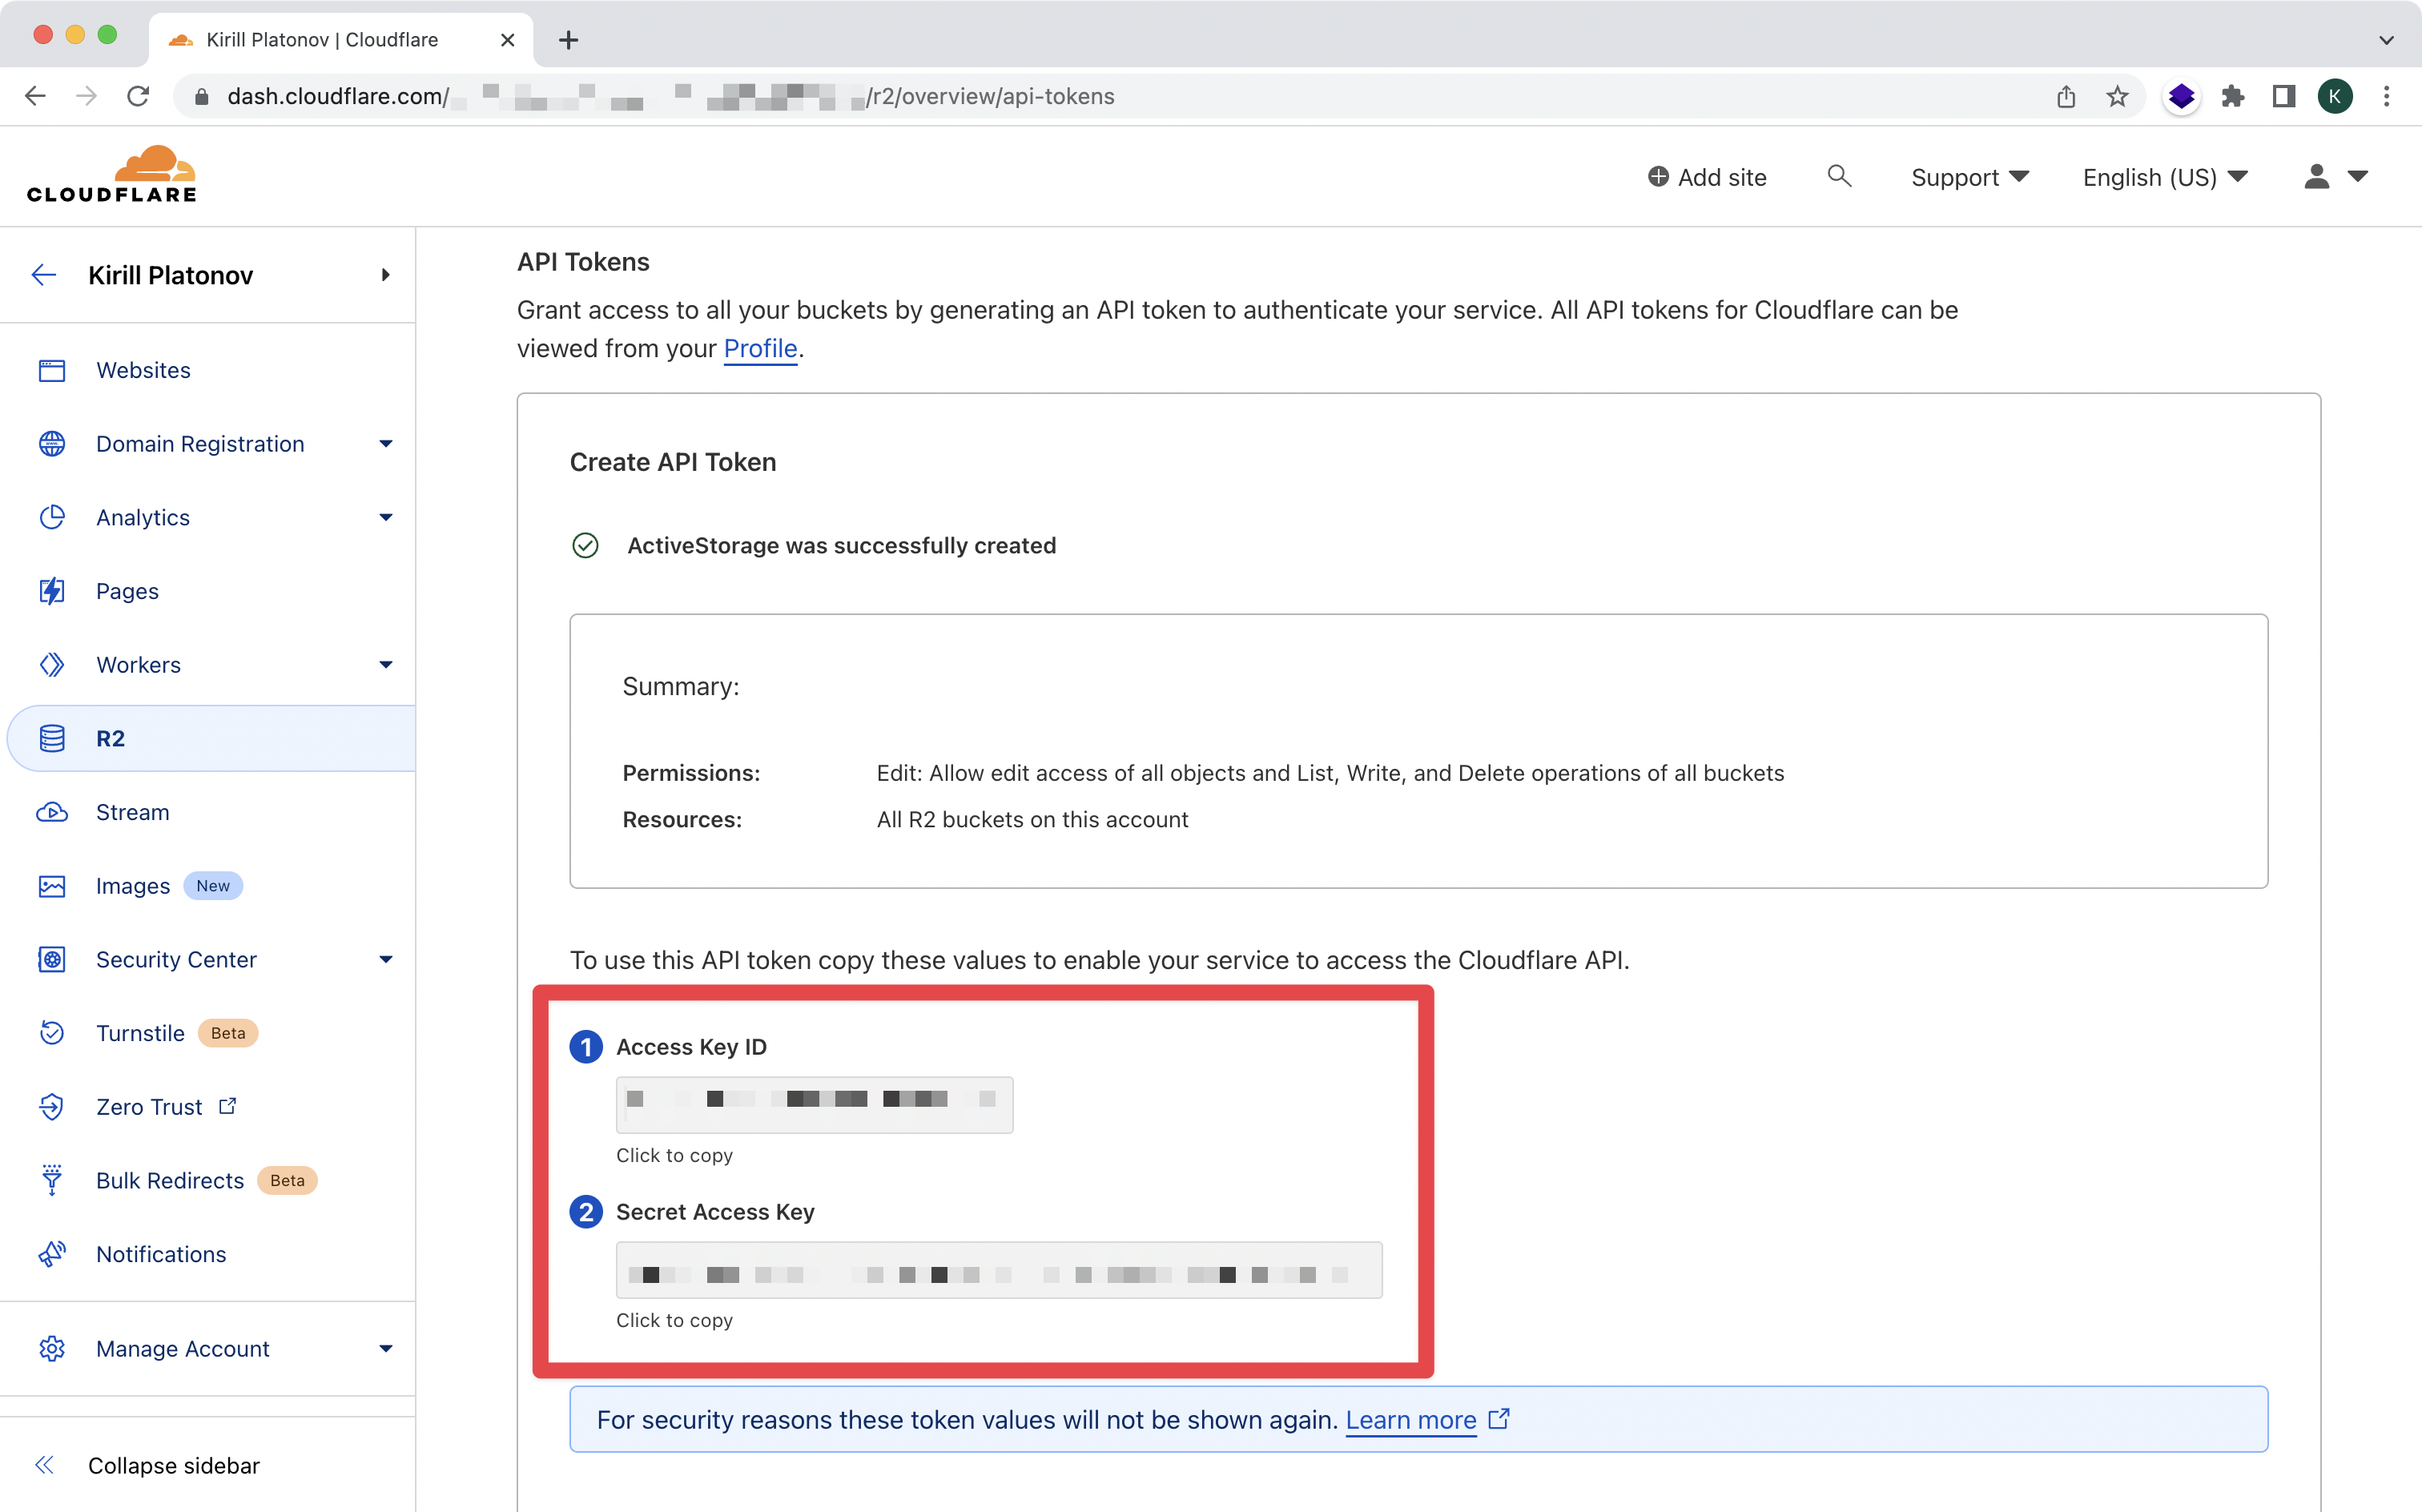Screen dimensions: 2422x1512
Task: Follow the Profile link
Action: pos(760,348)
